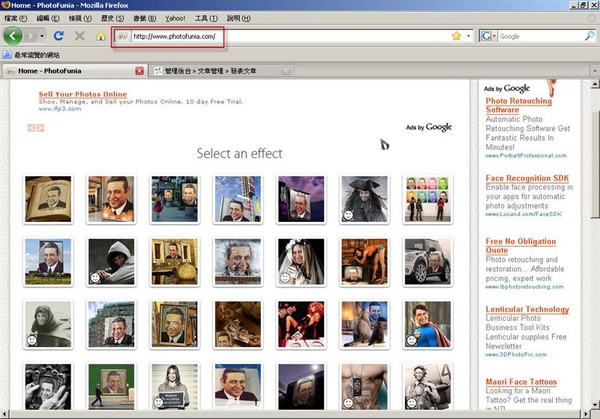Click the stop loading X icon
600x419 pixels.
tap(80, 36)
